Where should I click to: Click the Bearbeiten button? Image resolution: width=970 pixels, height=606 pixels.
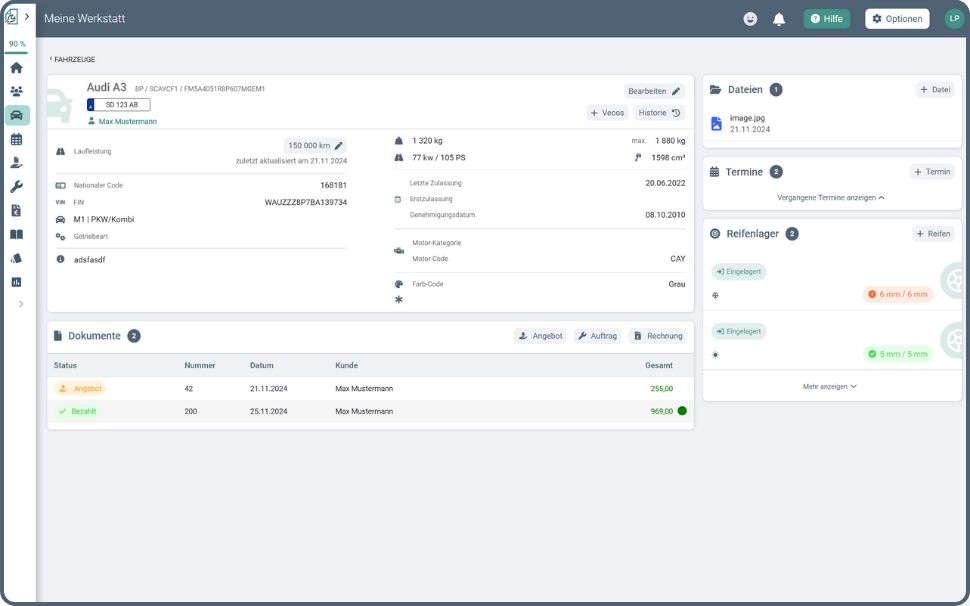point(654,91)
